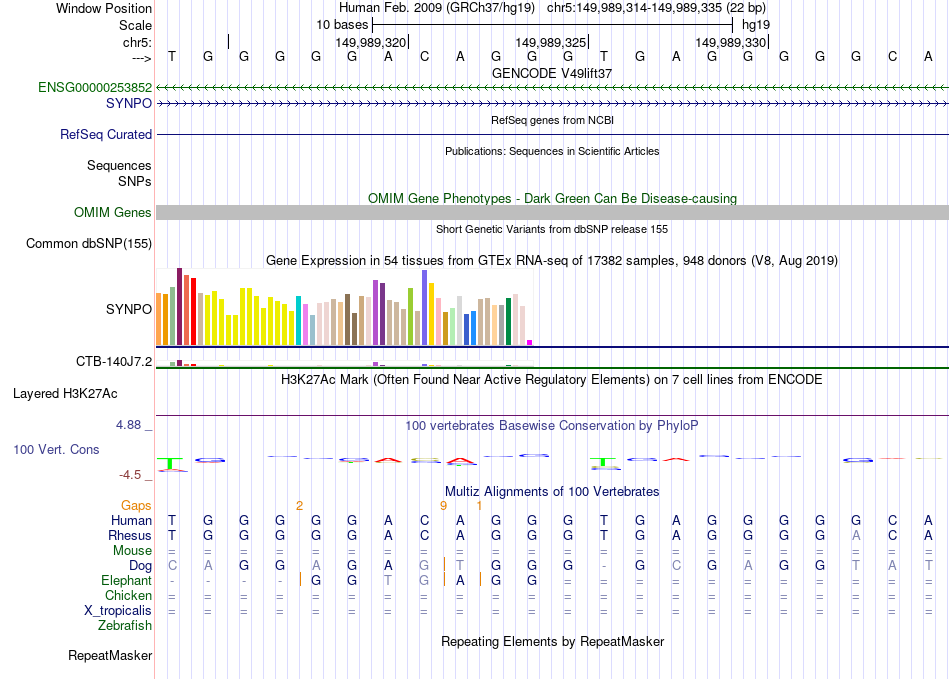This screenshot has height=679, width=950.
Task: Select the Human alignment row label
Action: click(131, 520)
